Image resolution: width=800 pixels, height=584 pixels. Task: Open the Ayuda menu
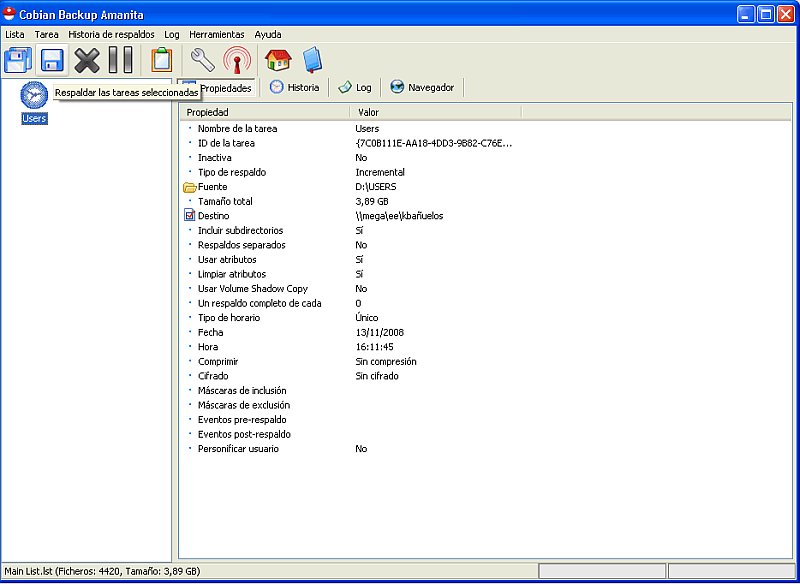pos(268,35)
